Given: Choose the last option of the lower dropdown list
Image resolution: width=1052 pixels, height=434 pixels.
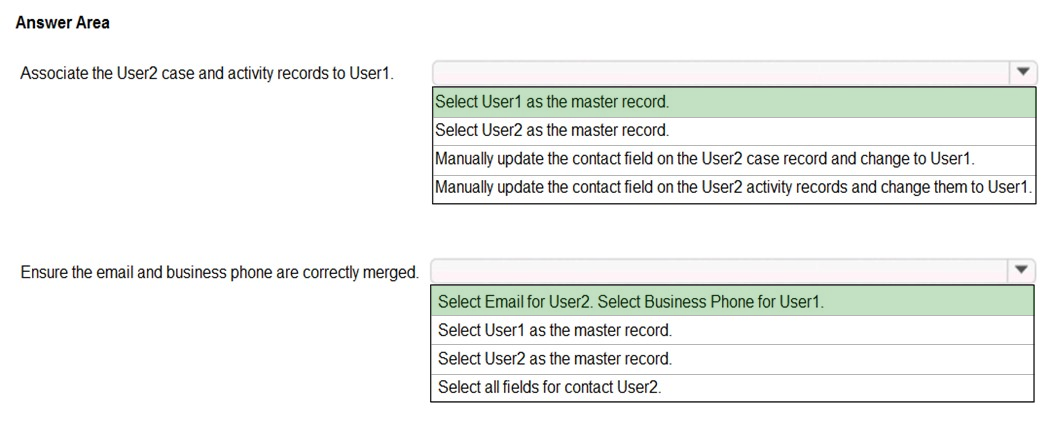Looking at the screenshot, I should point(732,387).
